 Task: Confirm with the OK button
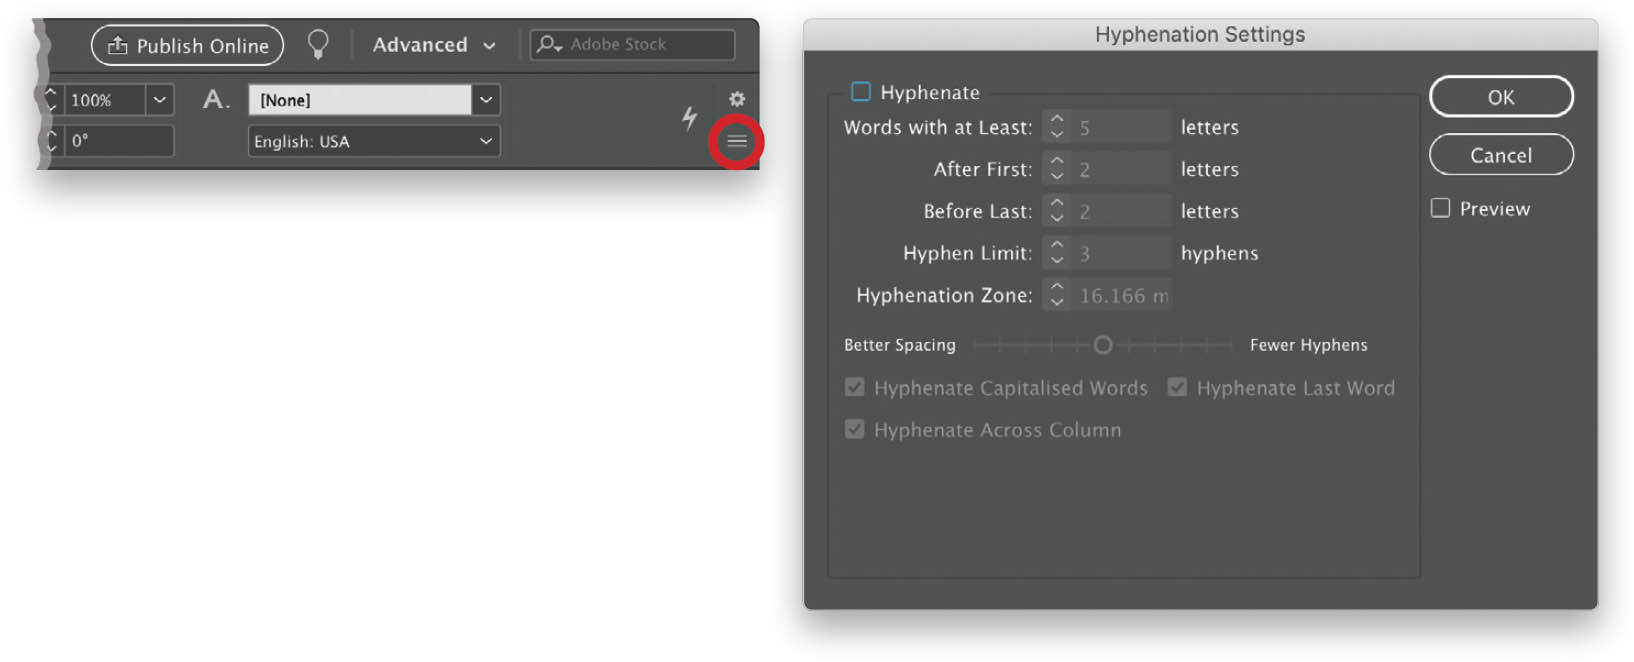click(x=1501, y=97)
